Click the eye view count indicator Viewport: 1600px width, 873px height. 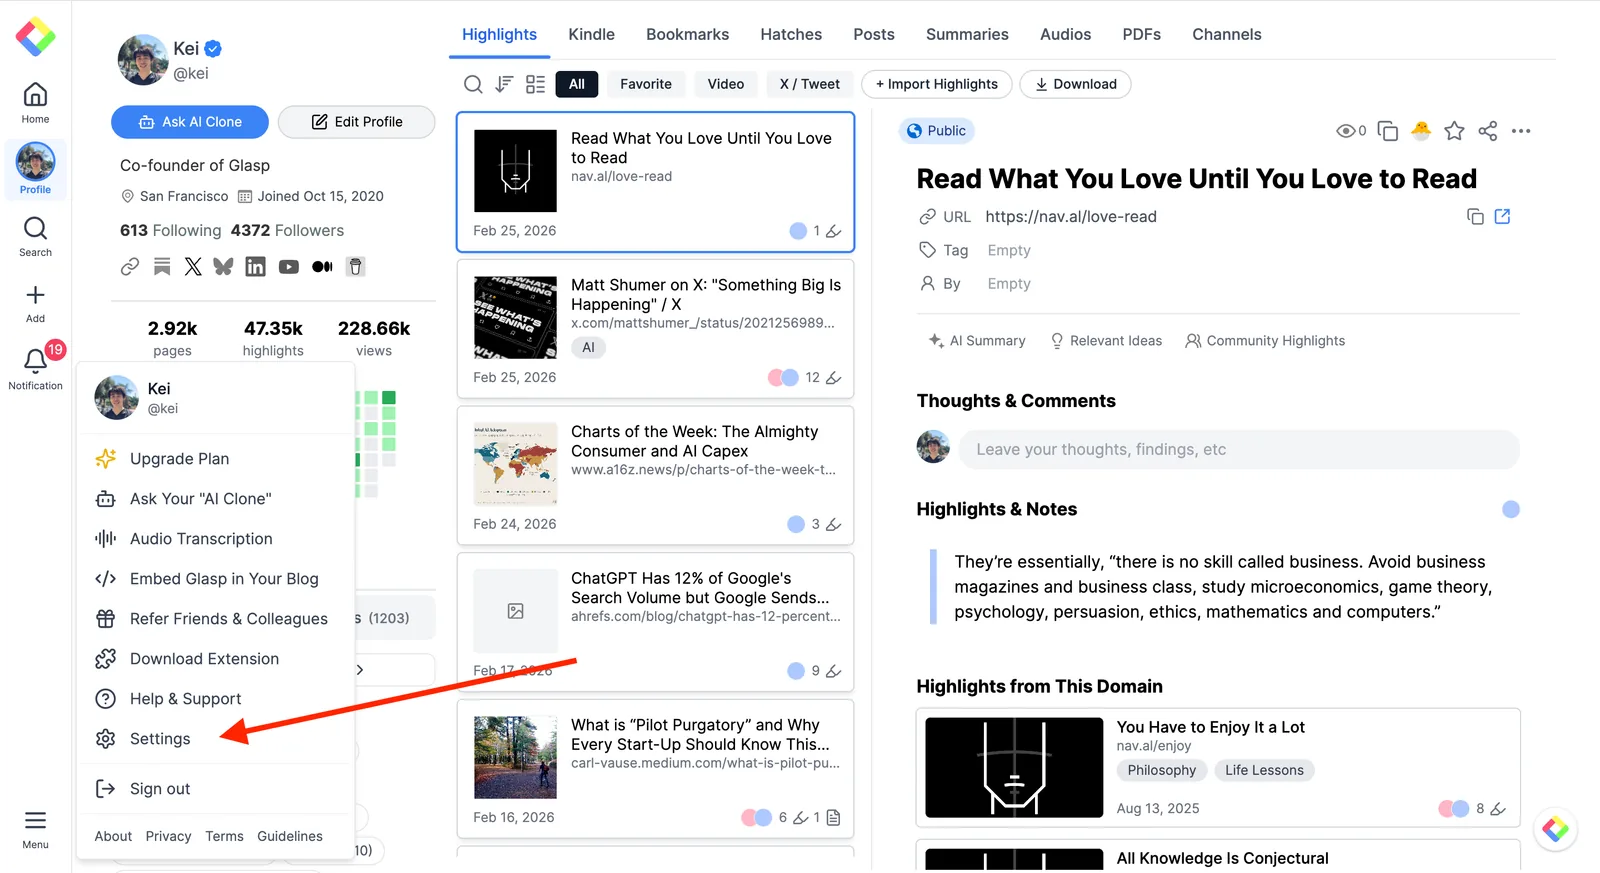pos(1351,131)
